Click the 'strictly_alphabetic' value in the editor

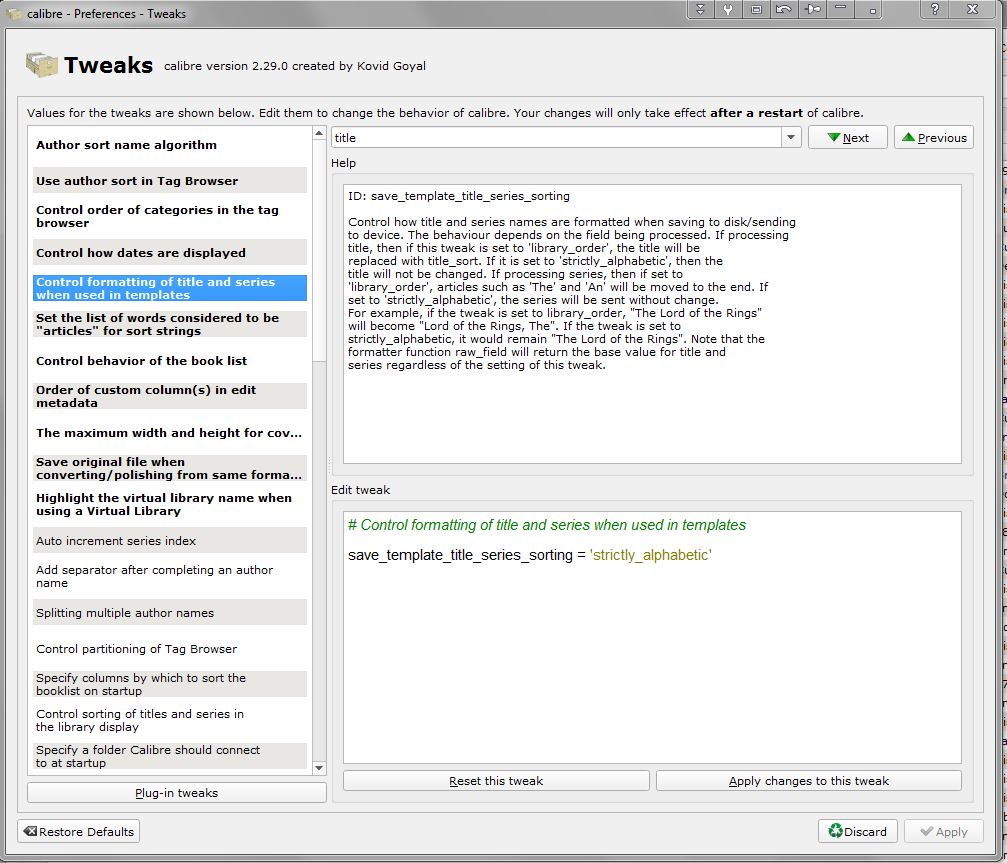point(651,555)
